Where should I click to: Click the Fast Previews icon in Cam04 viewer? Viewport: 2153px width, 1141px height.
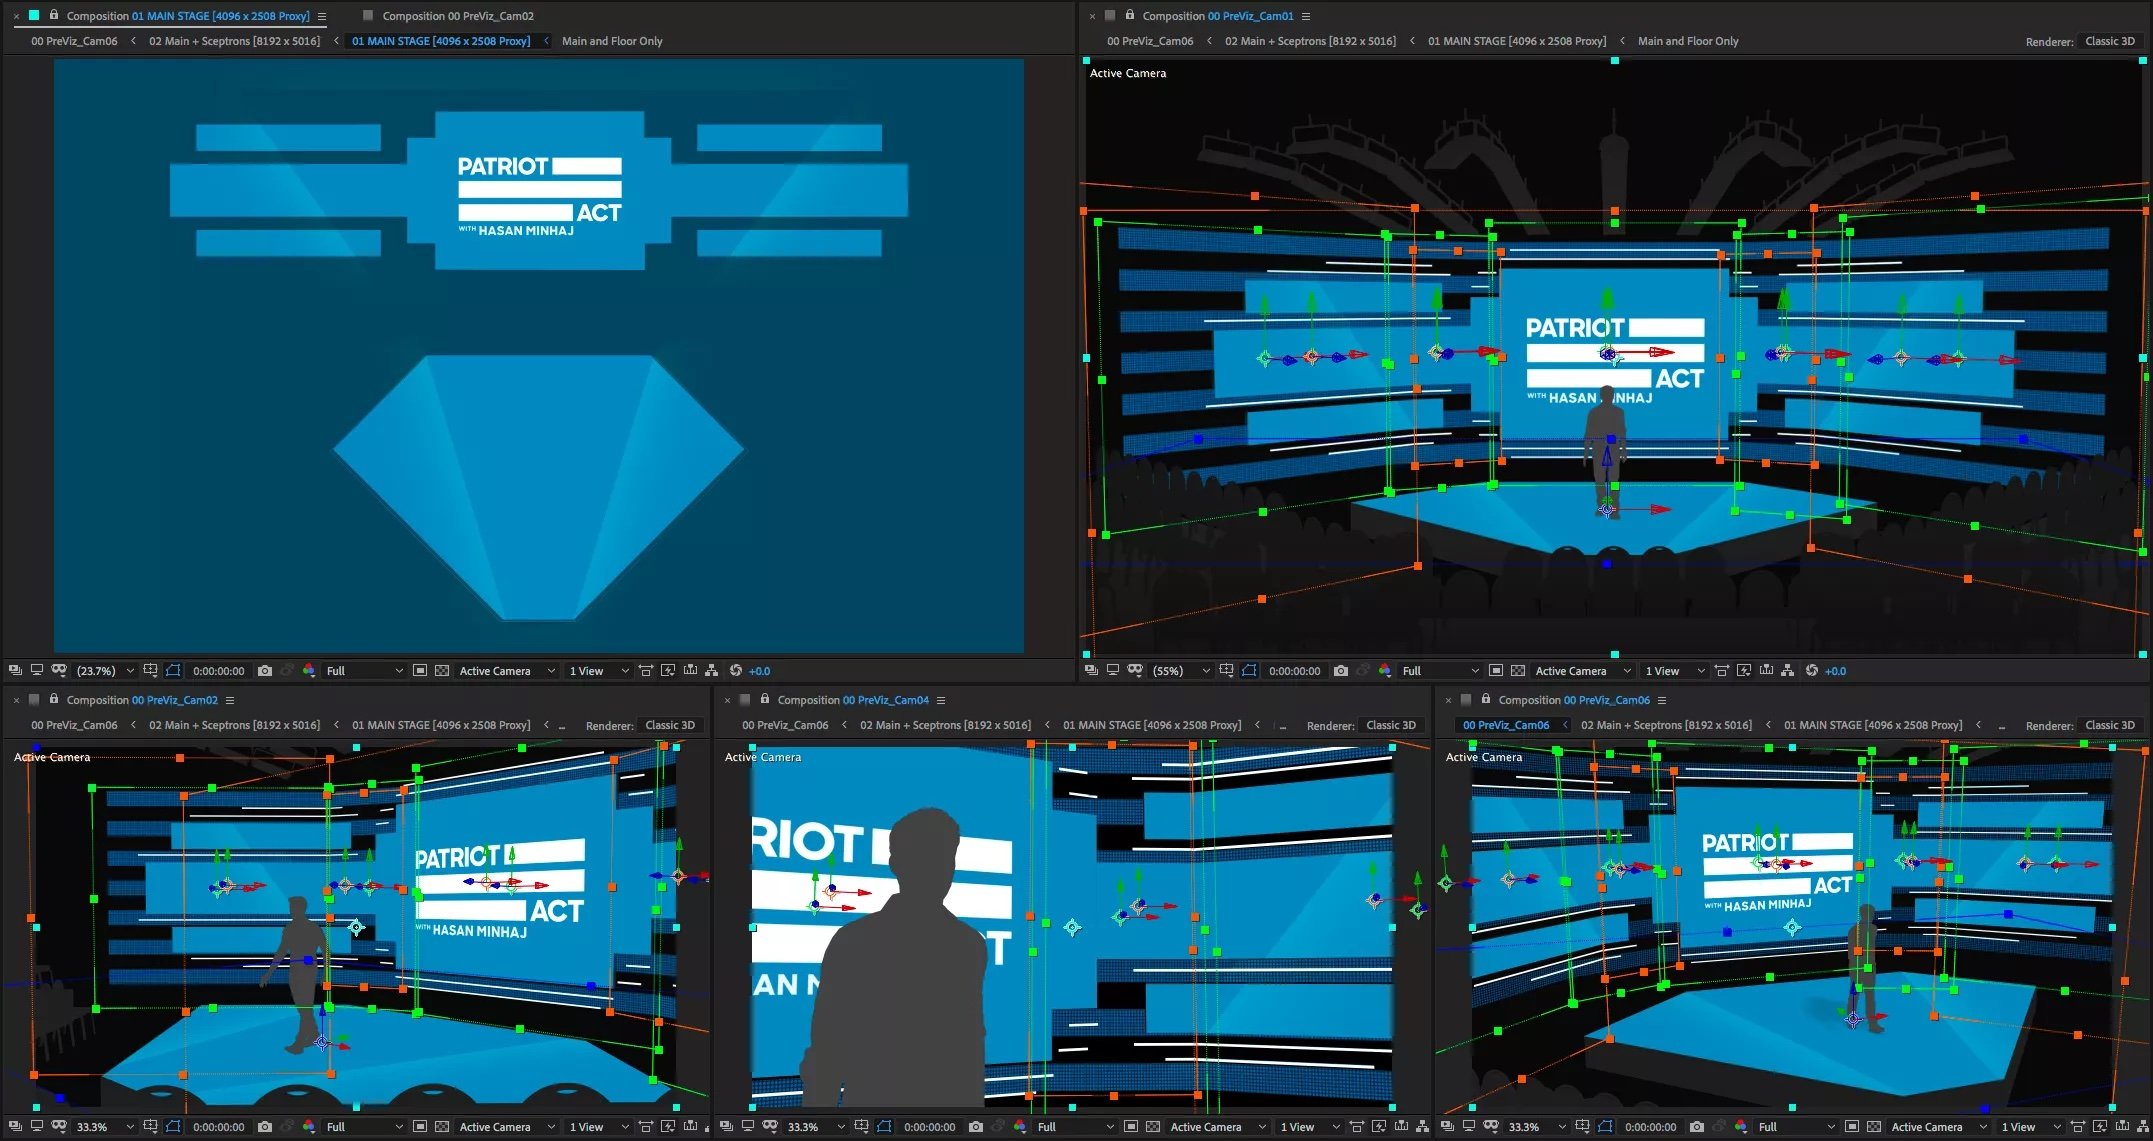coord(1379,1127)
